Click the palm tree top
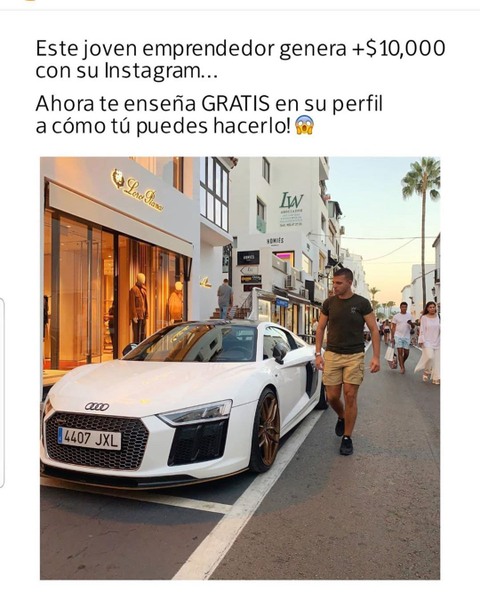 (422, 178)
